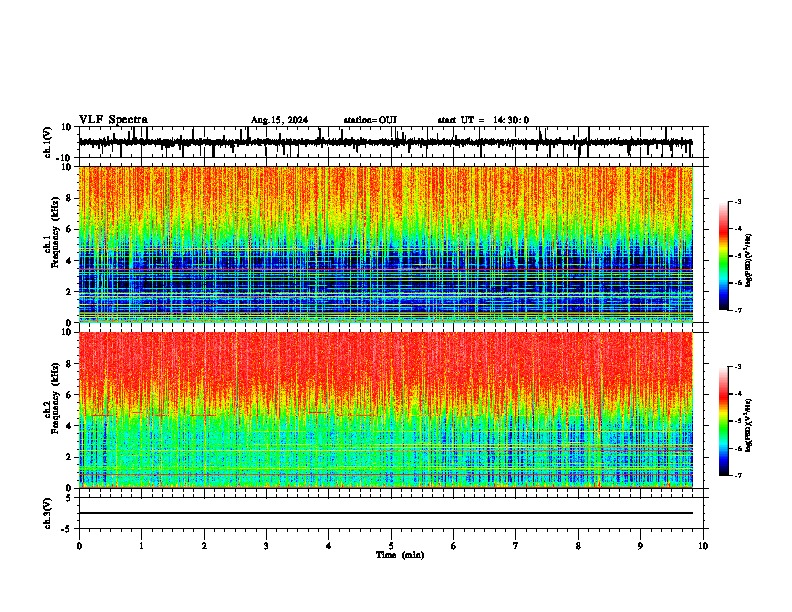This screenshot has width=792, height=612.
Task: Click time axis tick label '2'
Action: point(204,546)
